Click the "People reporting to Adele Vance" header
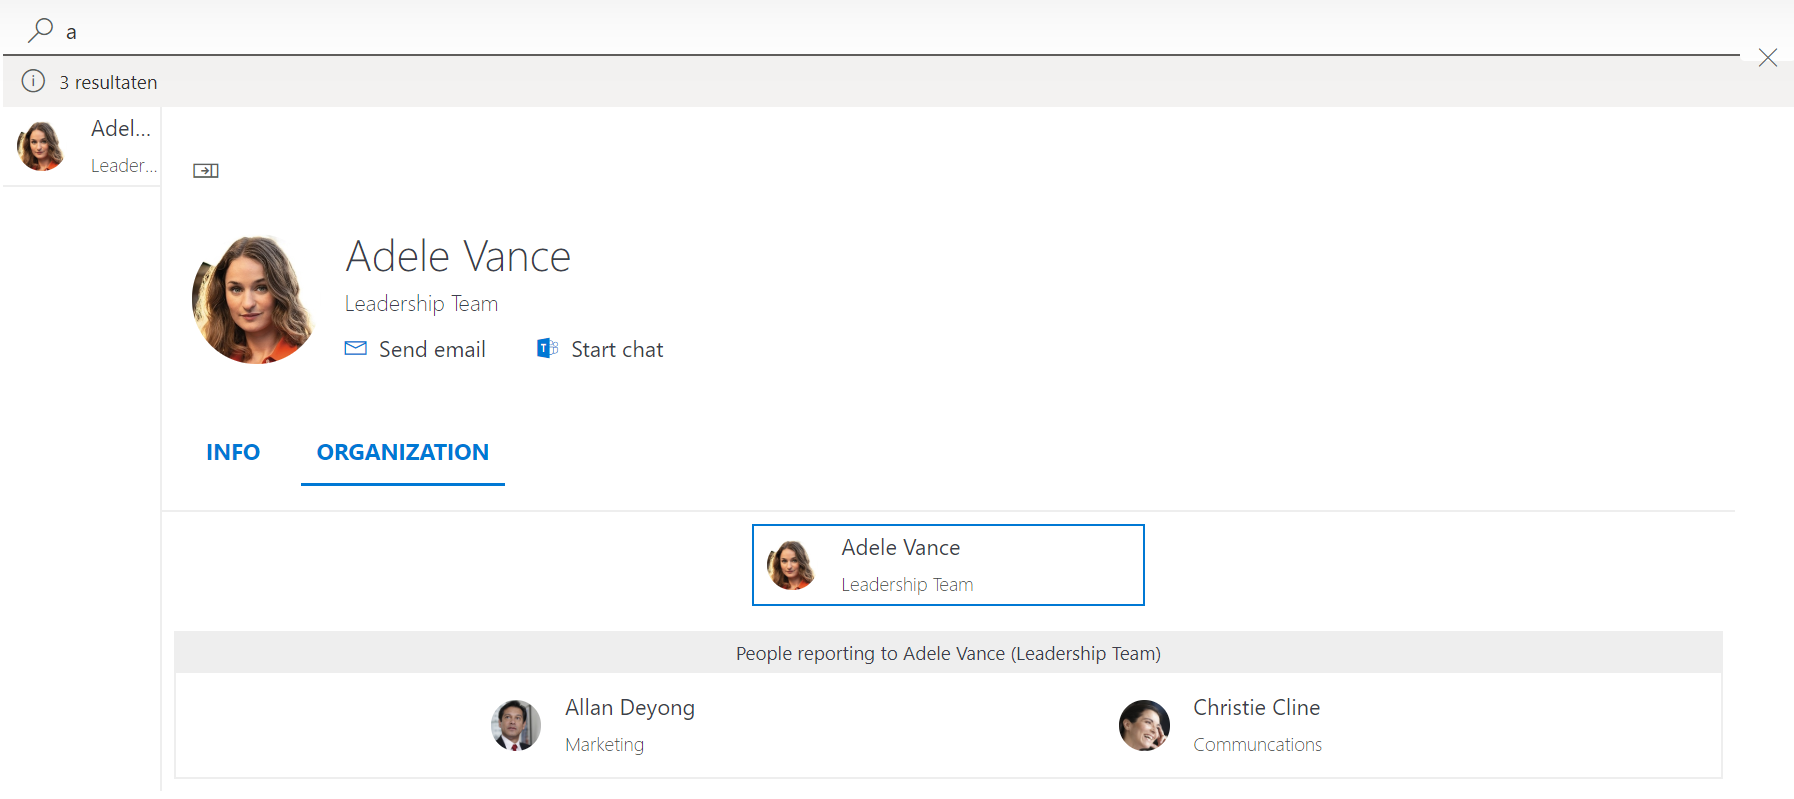Screen dimensions: 1794x799 click(948, 653)
